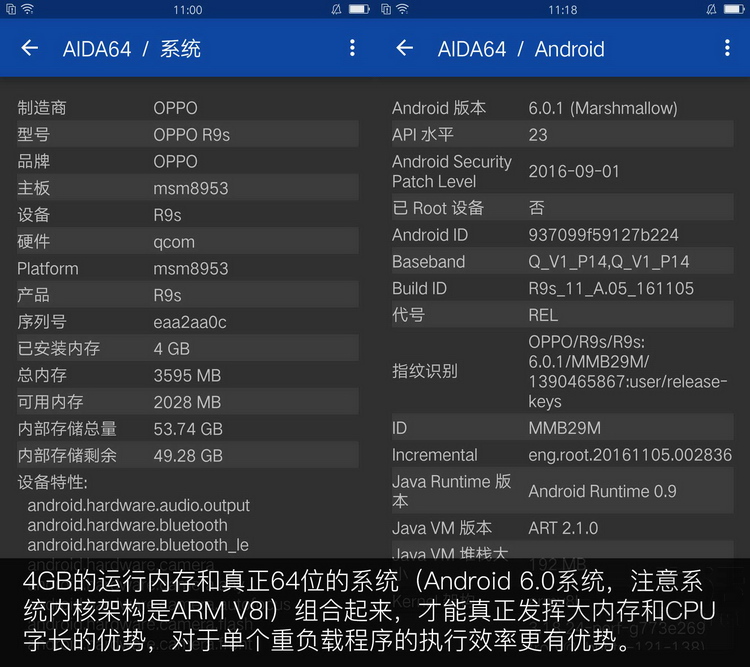Open the overflow menu in the Android screen
The height and width of the screenshot is (667, 750).
(728, 48)
